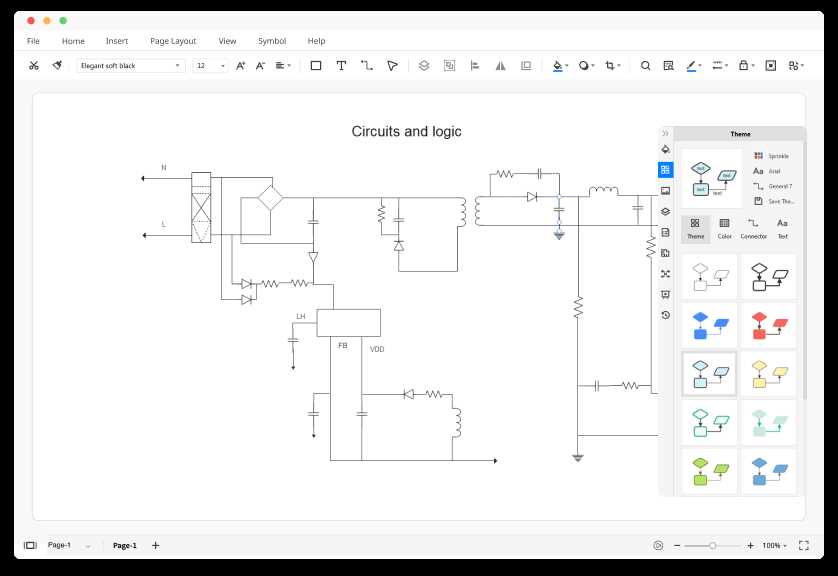Click the Sprinkle color scheme option
Screen dimensions: 838x576
(x=771, y=156)
